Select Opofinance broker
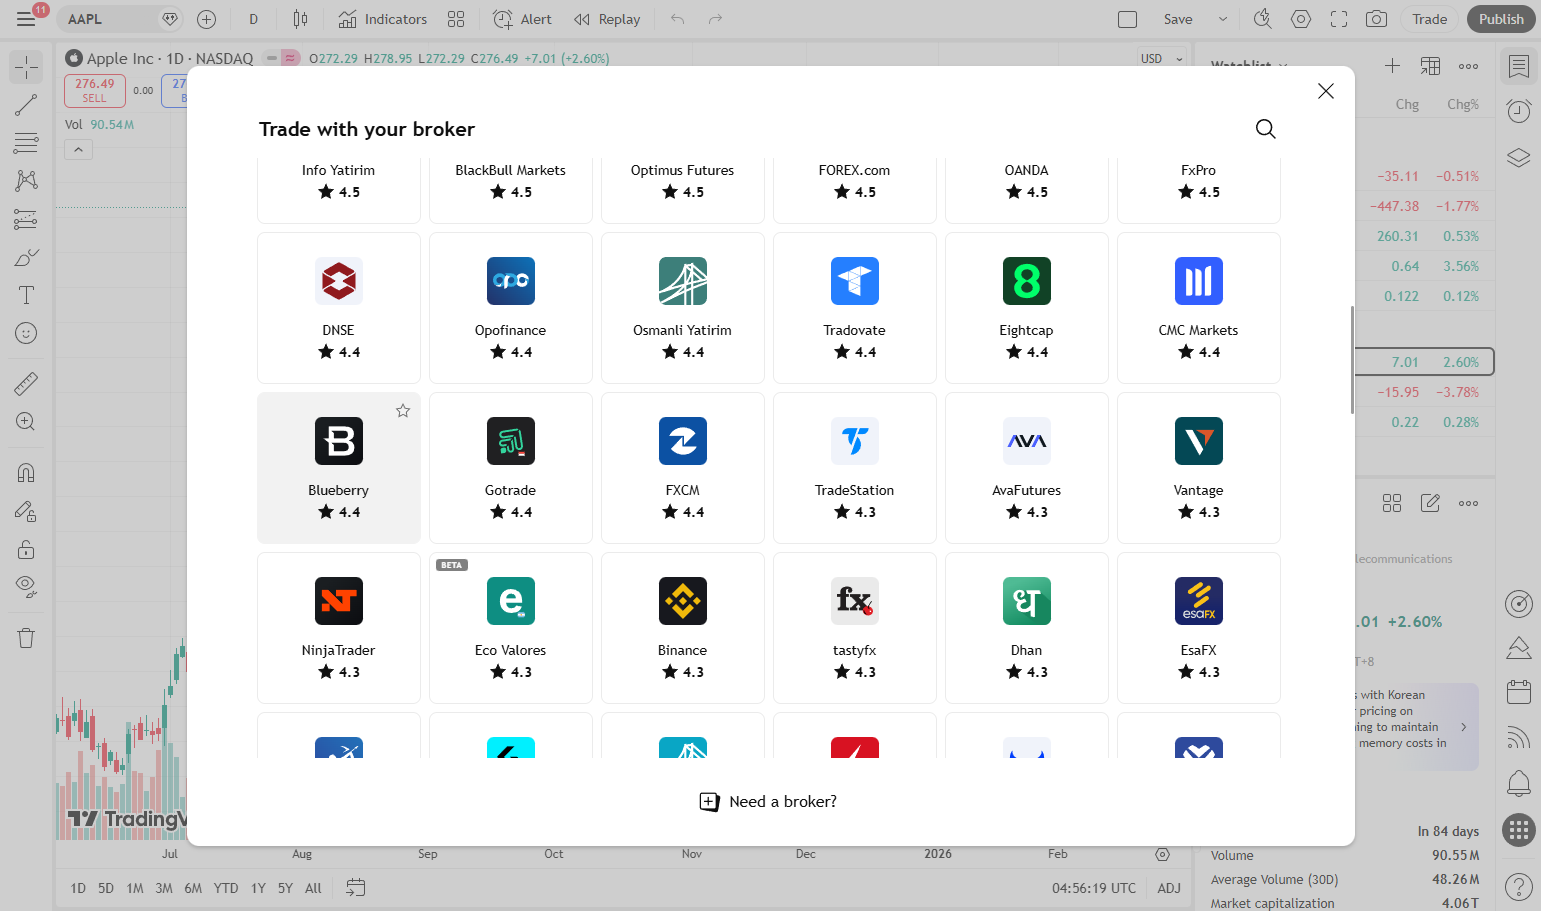Viewport: 1541px width, 911px height. point(510,308)
